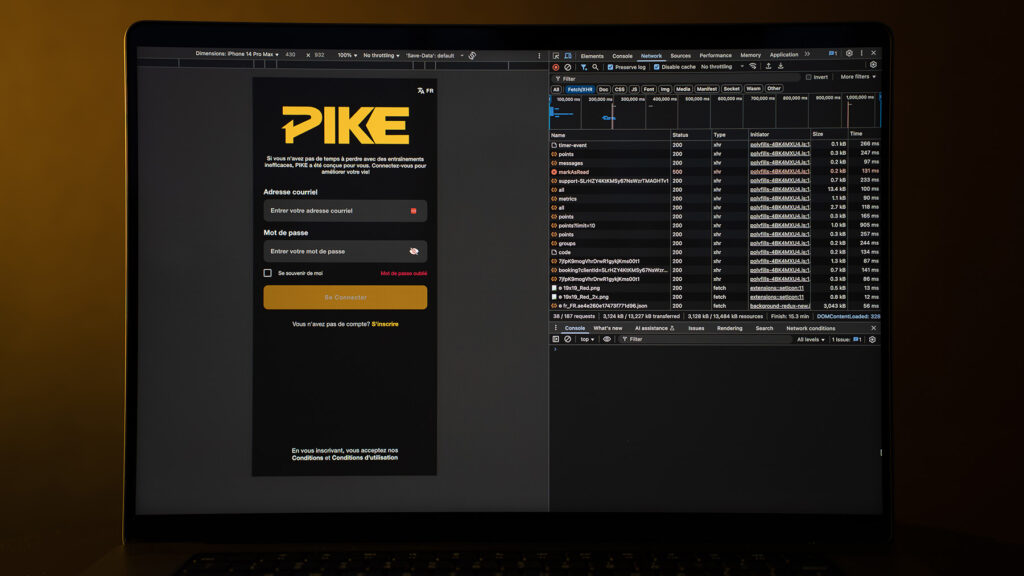Show console sidebar icon
This screenshot has width=1024, height=576.
pos(556,340)
